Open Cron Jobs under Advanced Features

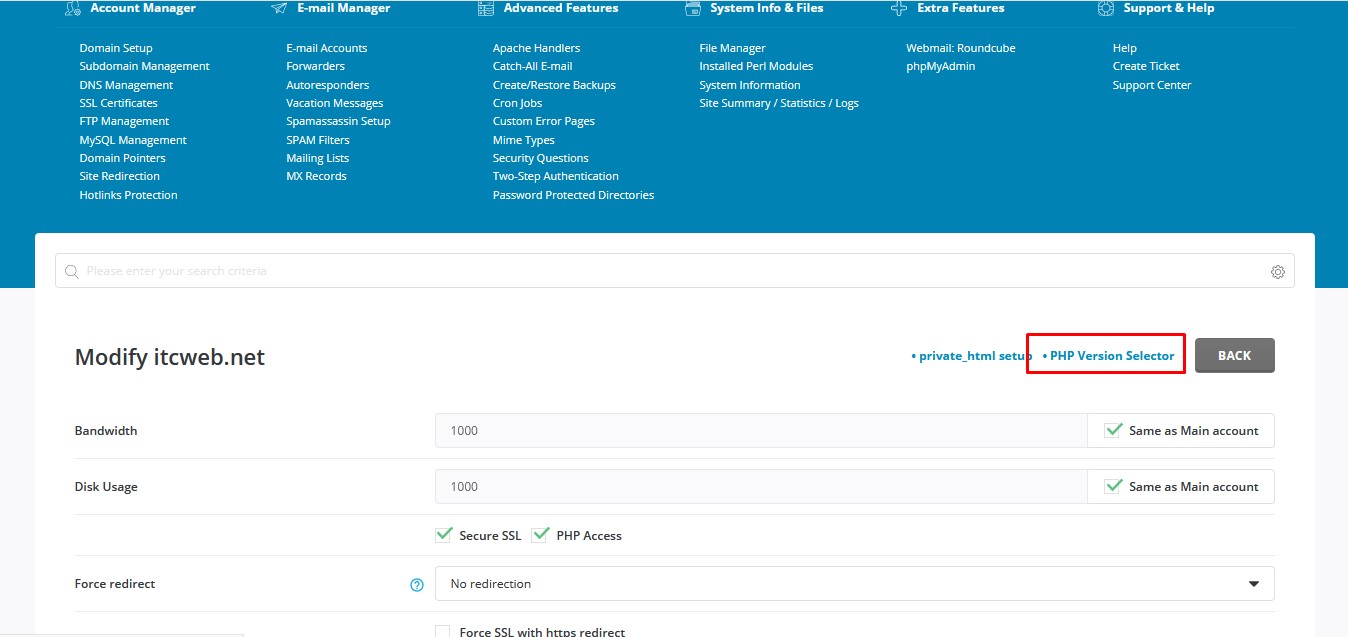coord(517,102)
